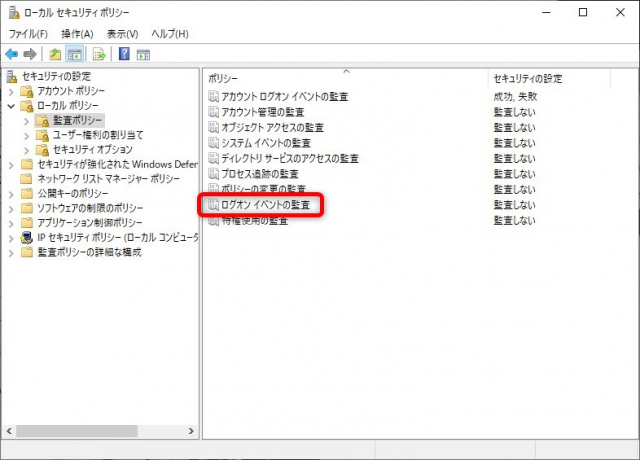Click the Back arrow toolbar icon
Viewport: 640px width, 460px height.
click(x=12, y=54)
